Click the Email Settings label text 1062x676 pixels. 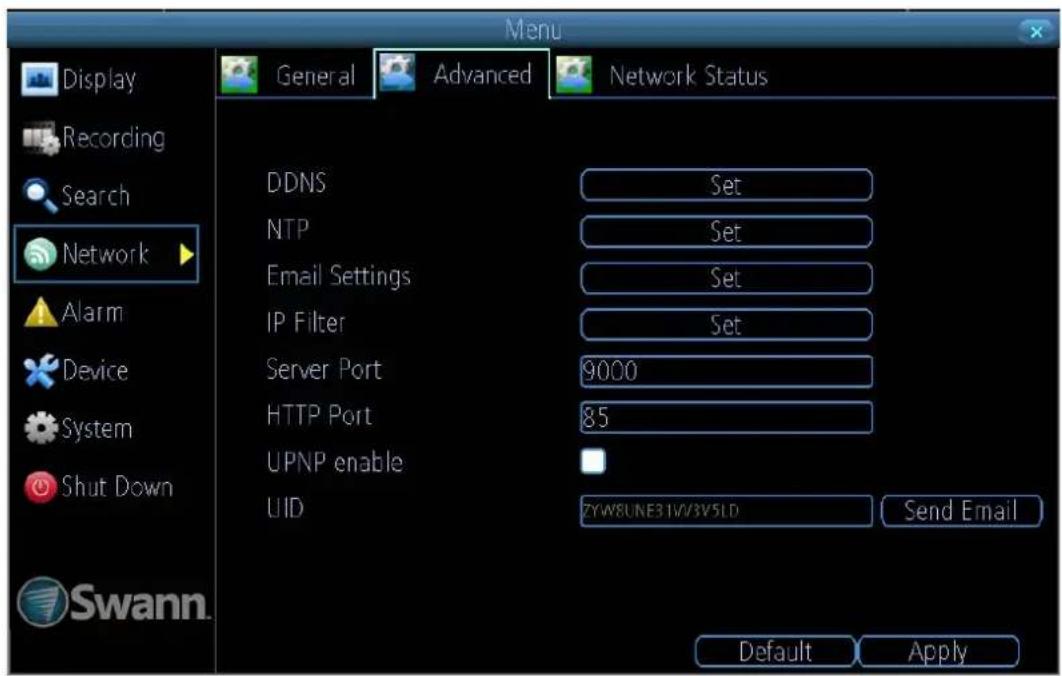coord(339,276)
